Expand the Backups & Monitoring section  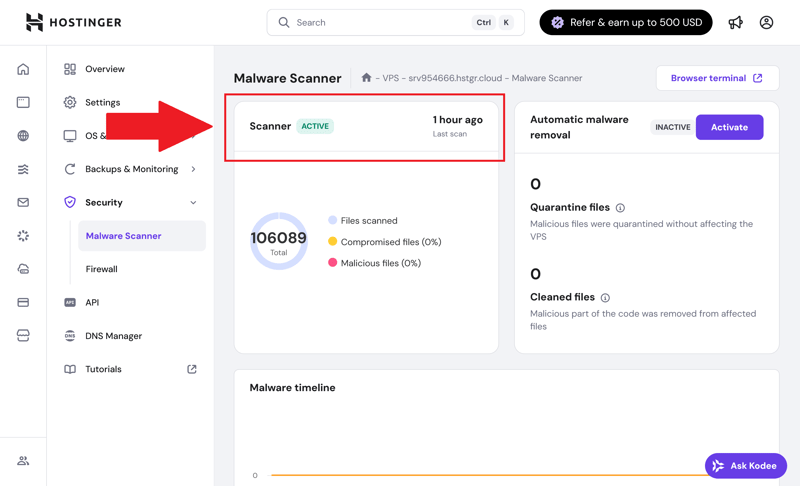point(193,169)
